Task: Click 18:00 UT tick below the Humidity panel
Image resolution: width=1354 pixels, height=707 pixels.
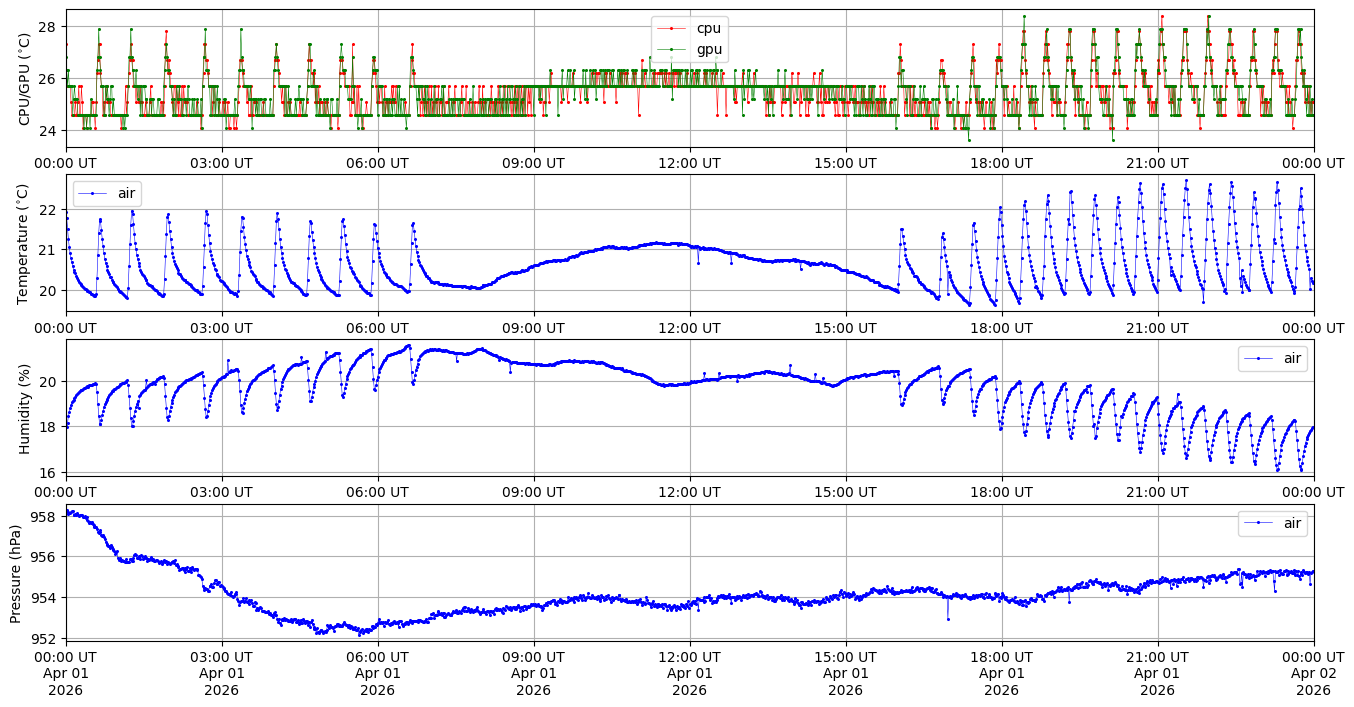Action: [x=1001, y=492]
